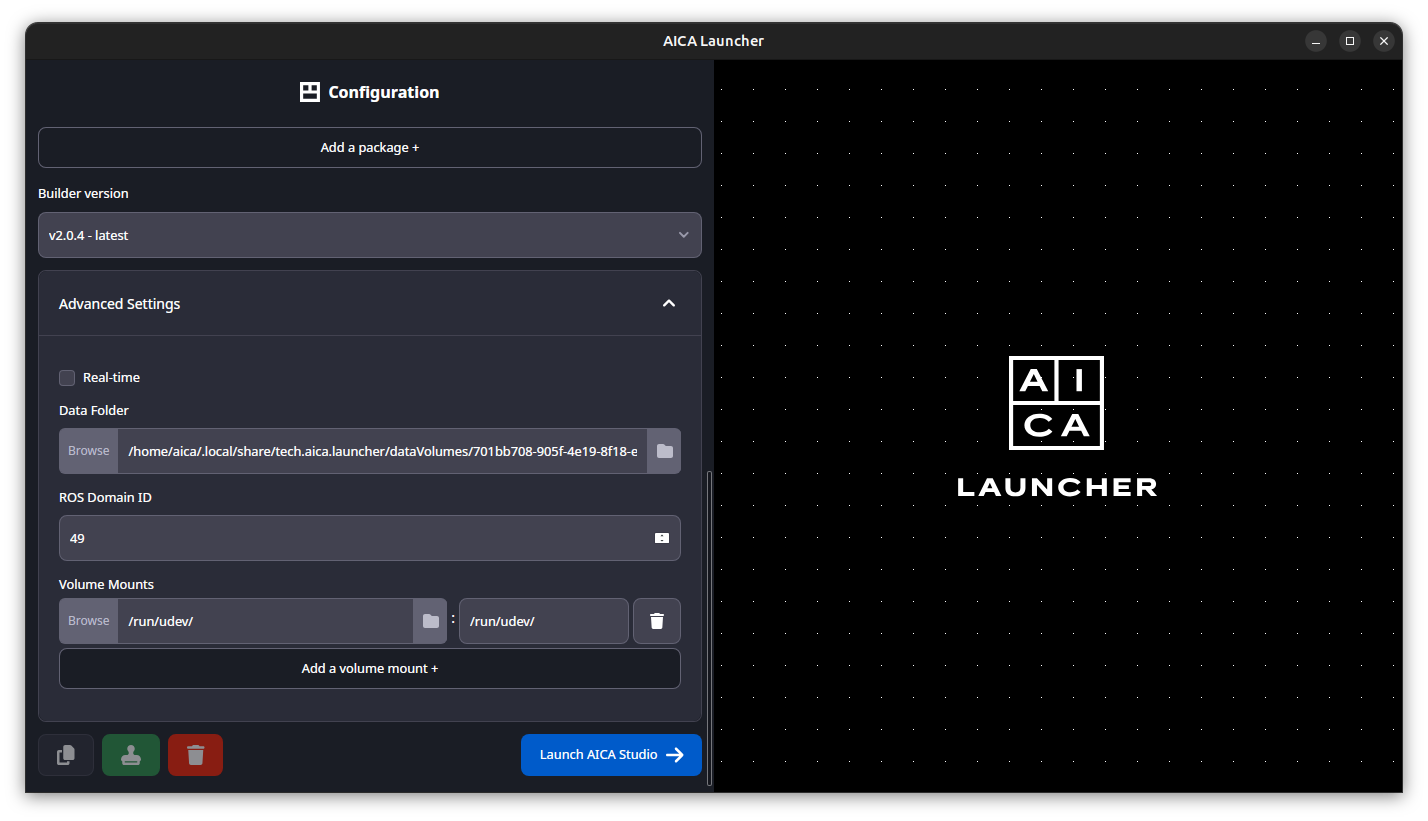Edit the volume mount host path field
The image size is (1428, 821).
pos(265,621)
